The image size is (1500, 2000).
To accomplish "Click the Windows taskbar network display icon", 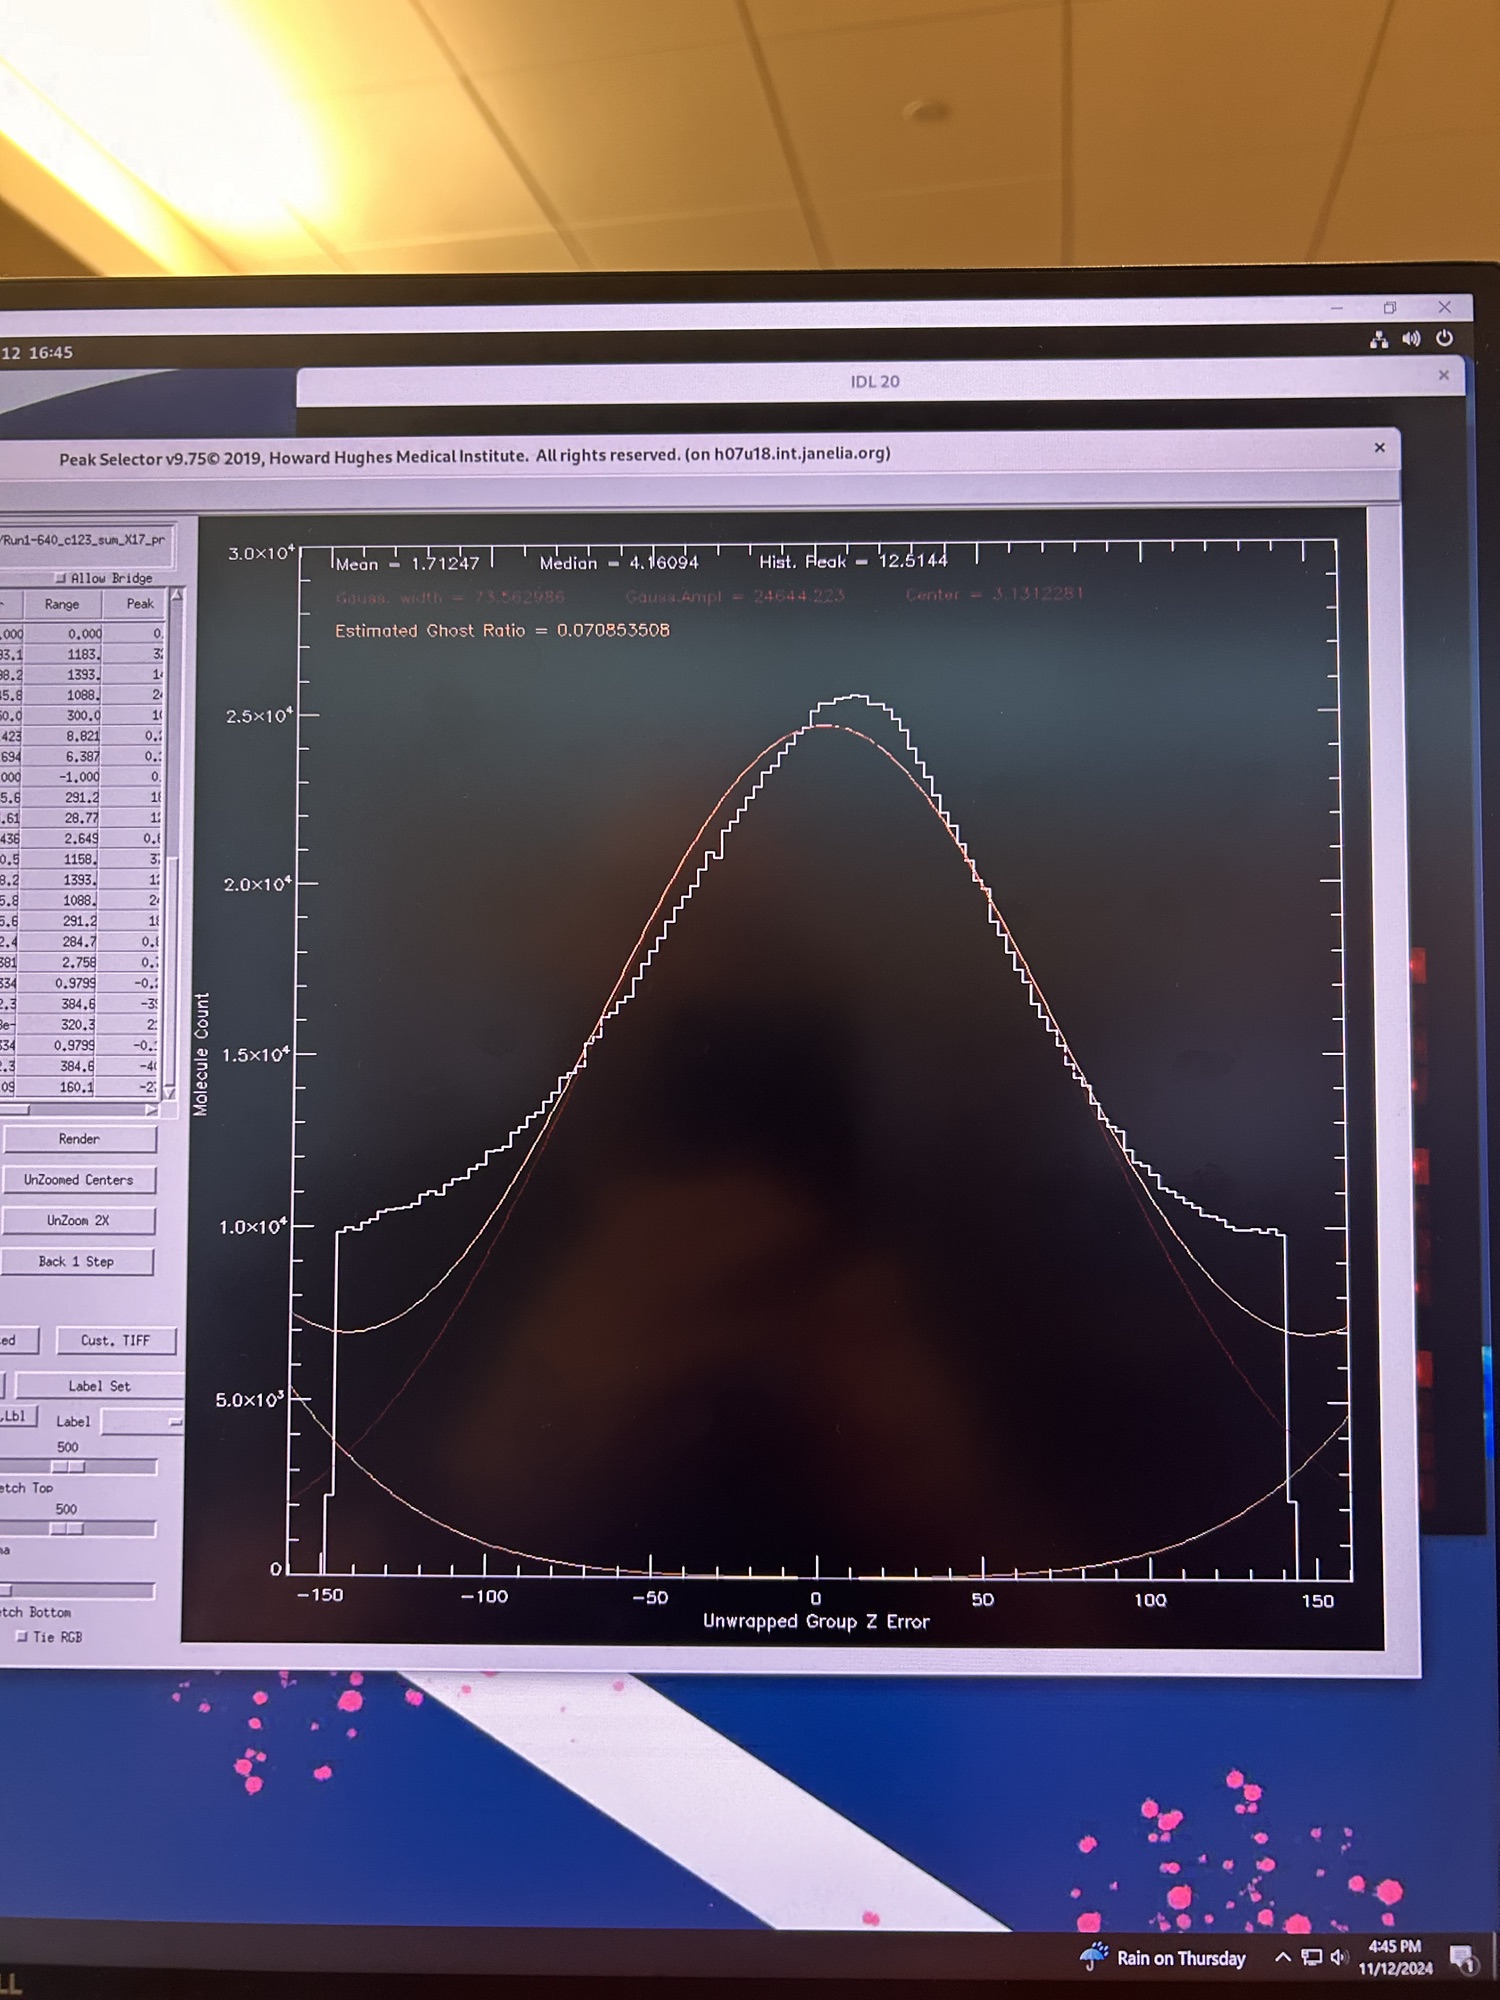I will 1311,1957.
